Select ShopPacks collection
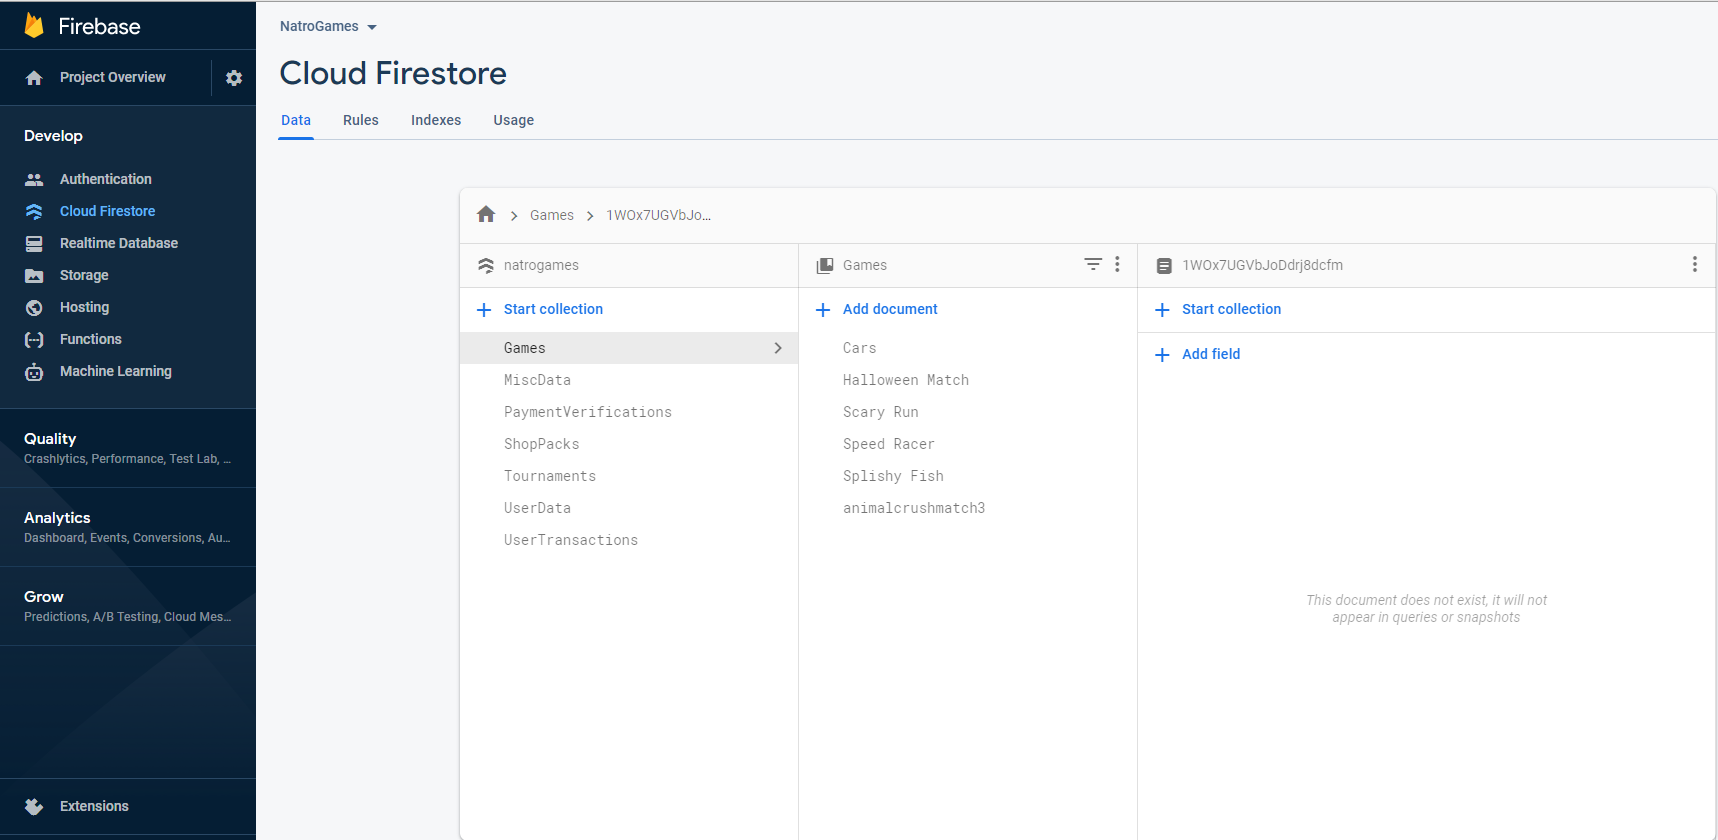 pos(629,444)
